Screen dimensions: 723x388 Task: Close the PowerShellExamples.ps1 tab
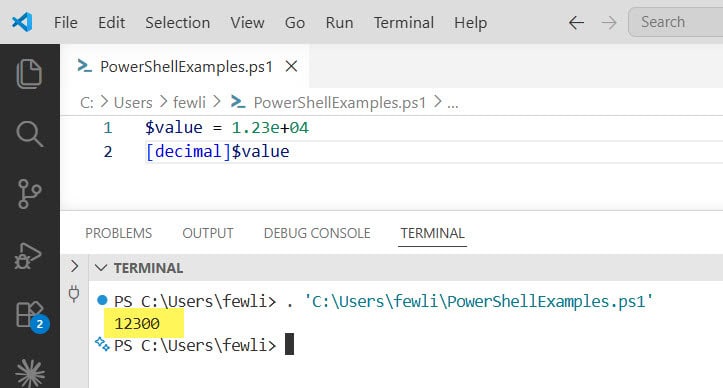291,66
